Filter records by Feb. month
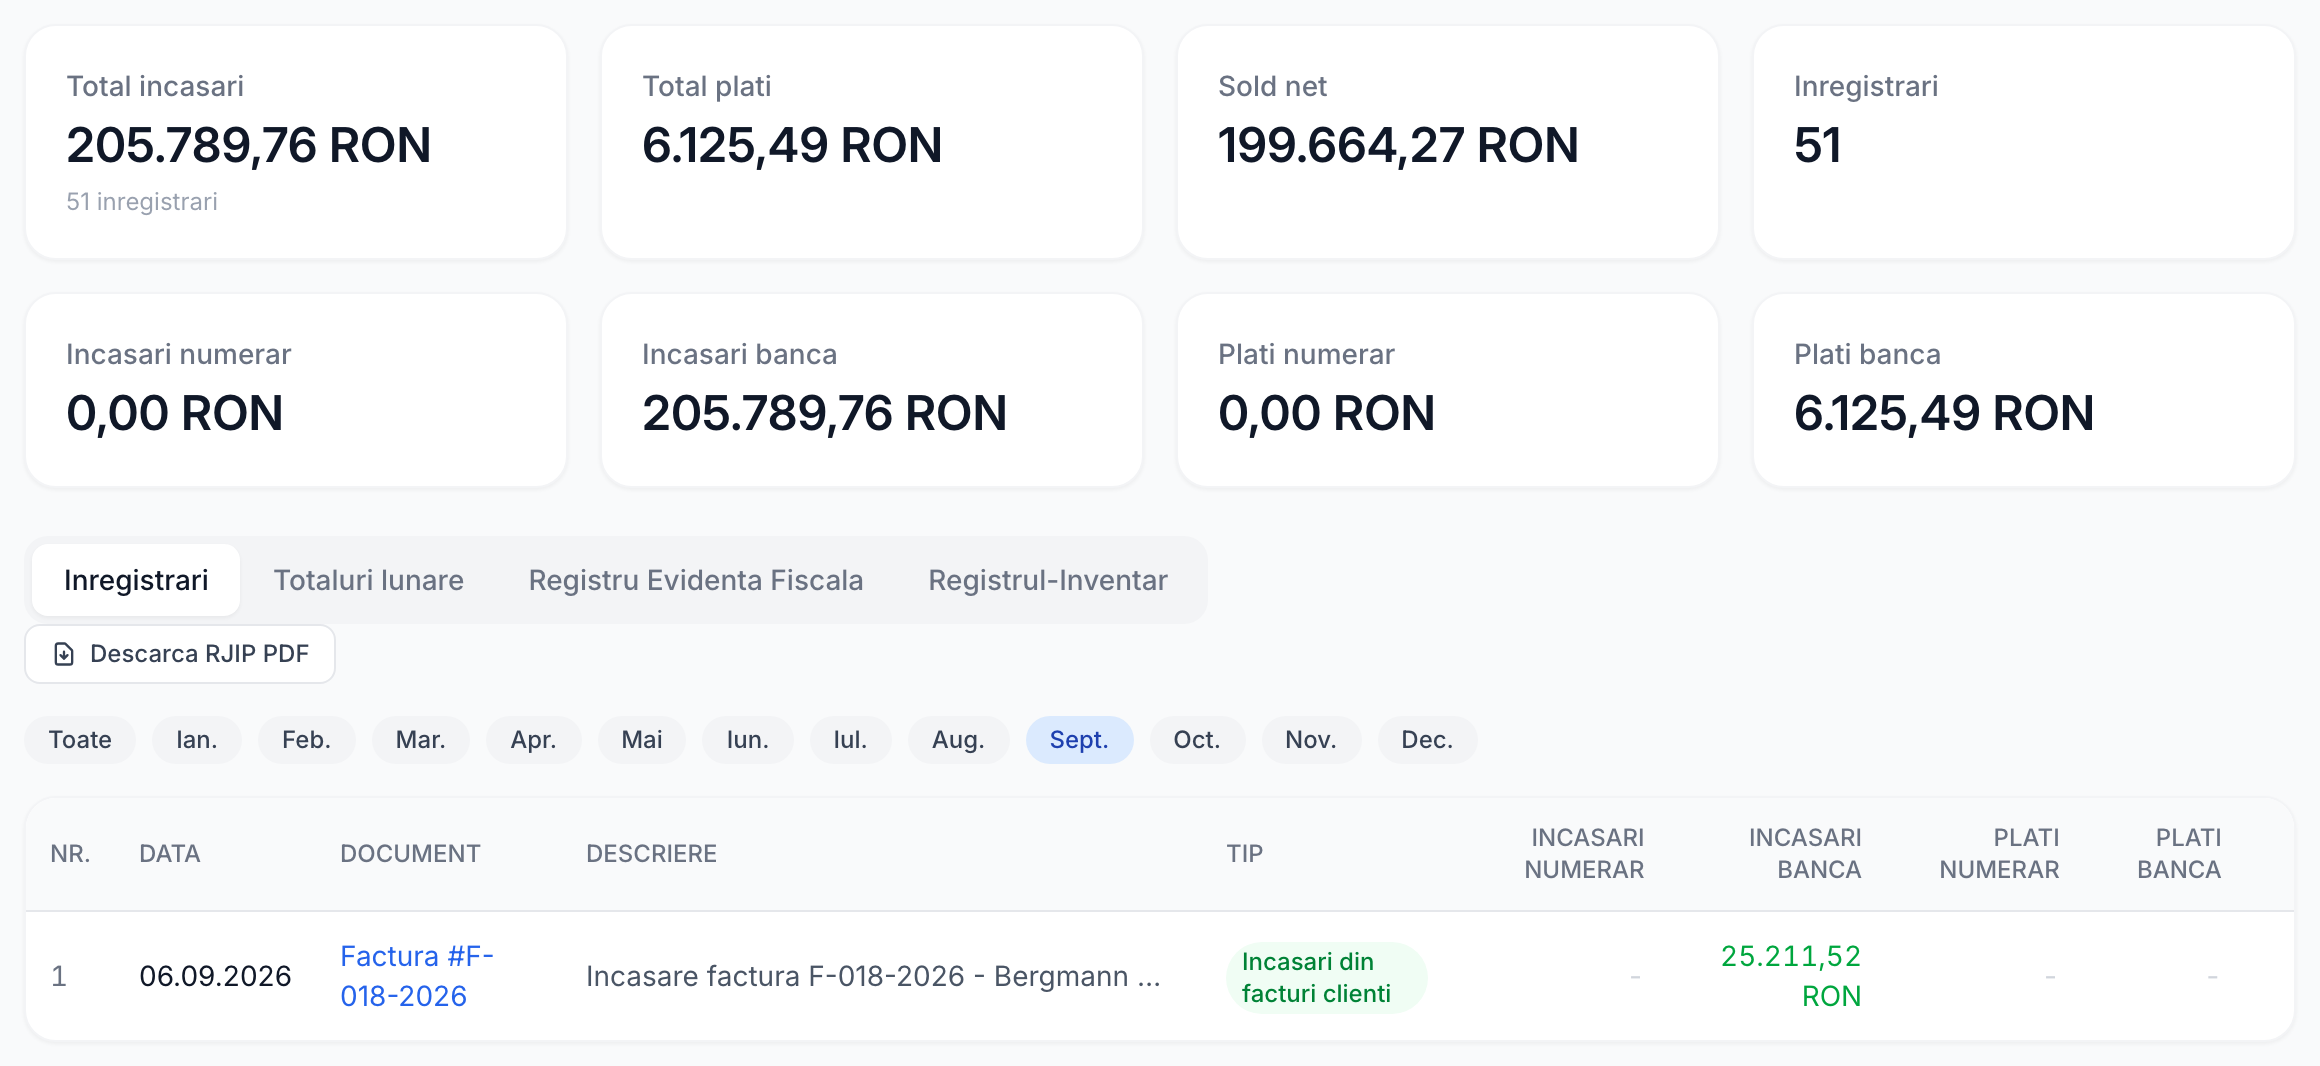Image resolution: width=2320 pixels, height=1066 pixels. (x=306, y=740)
